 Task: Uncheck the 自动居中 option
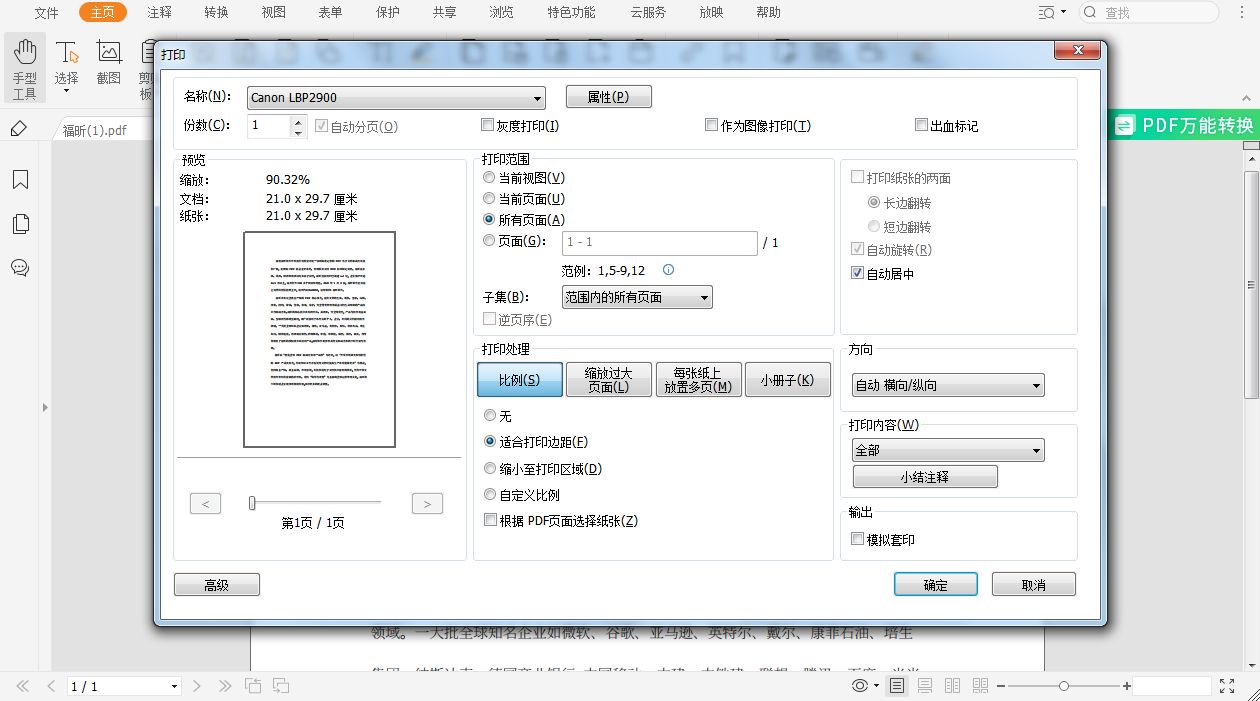coord(857,273)
